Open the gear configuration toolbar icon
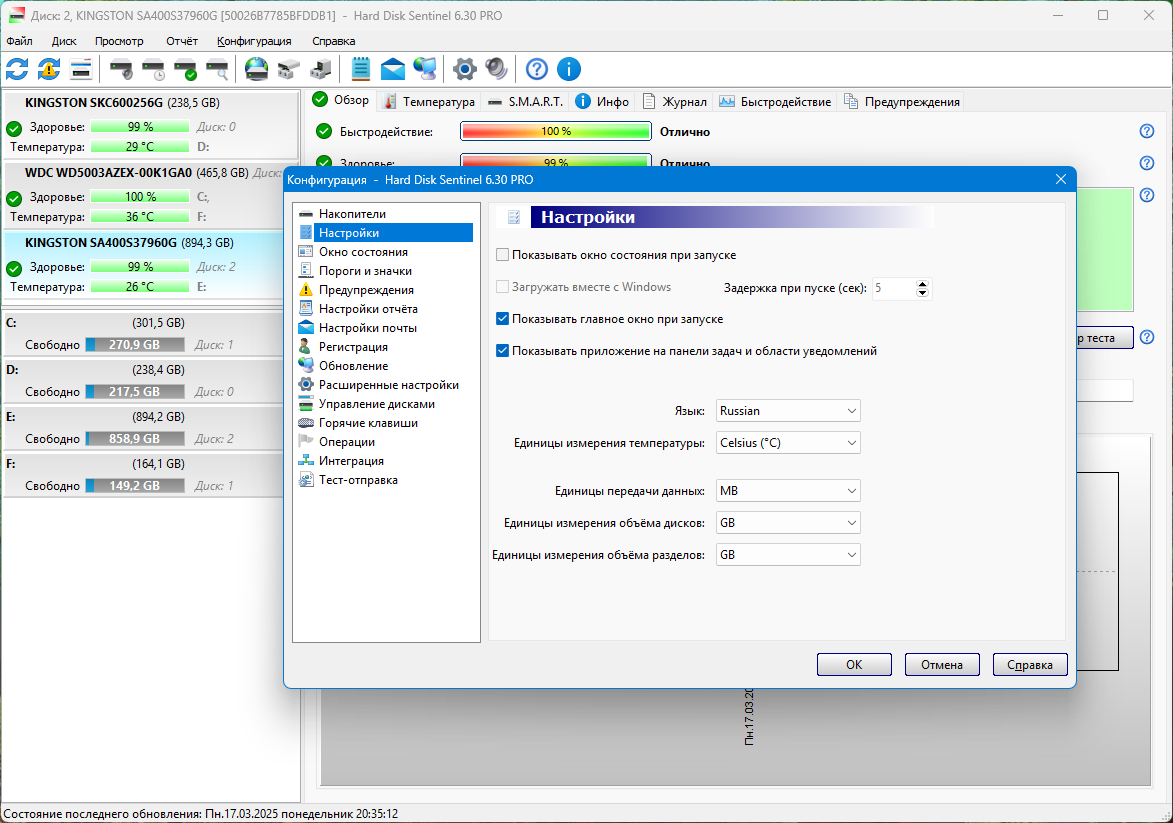Image resolution: width=1173 pixels, height=823 pixels. pos(465,70)
